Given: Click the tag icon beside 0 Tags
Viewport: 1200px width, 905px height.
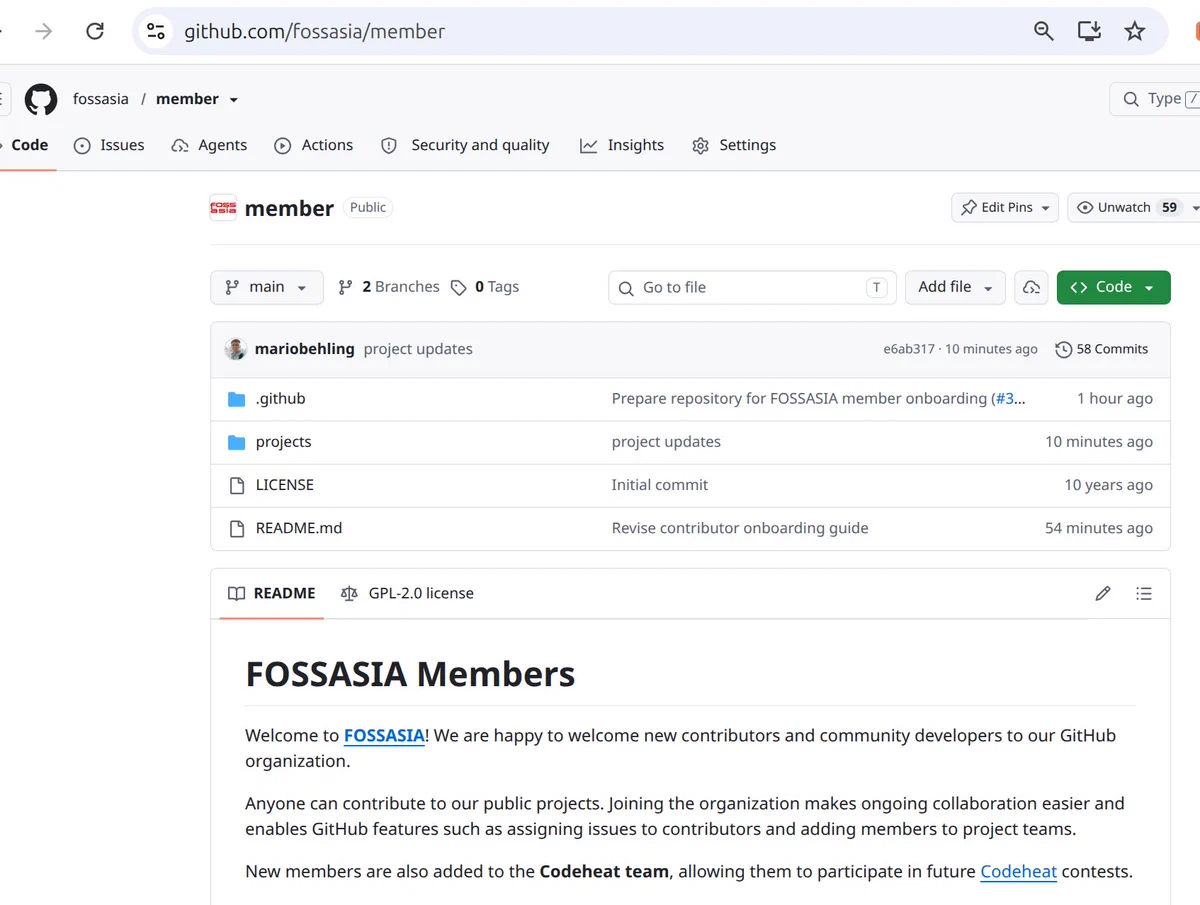Looking at the screenshot, I should pyautogui.click(x=458, y=287).
